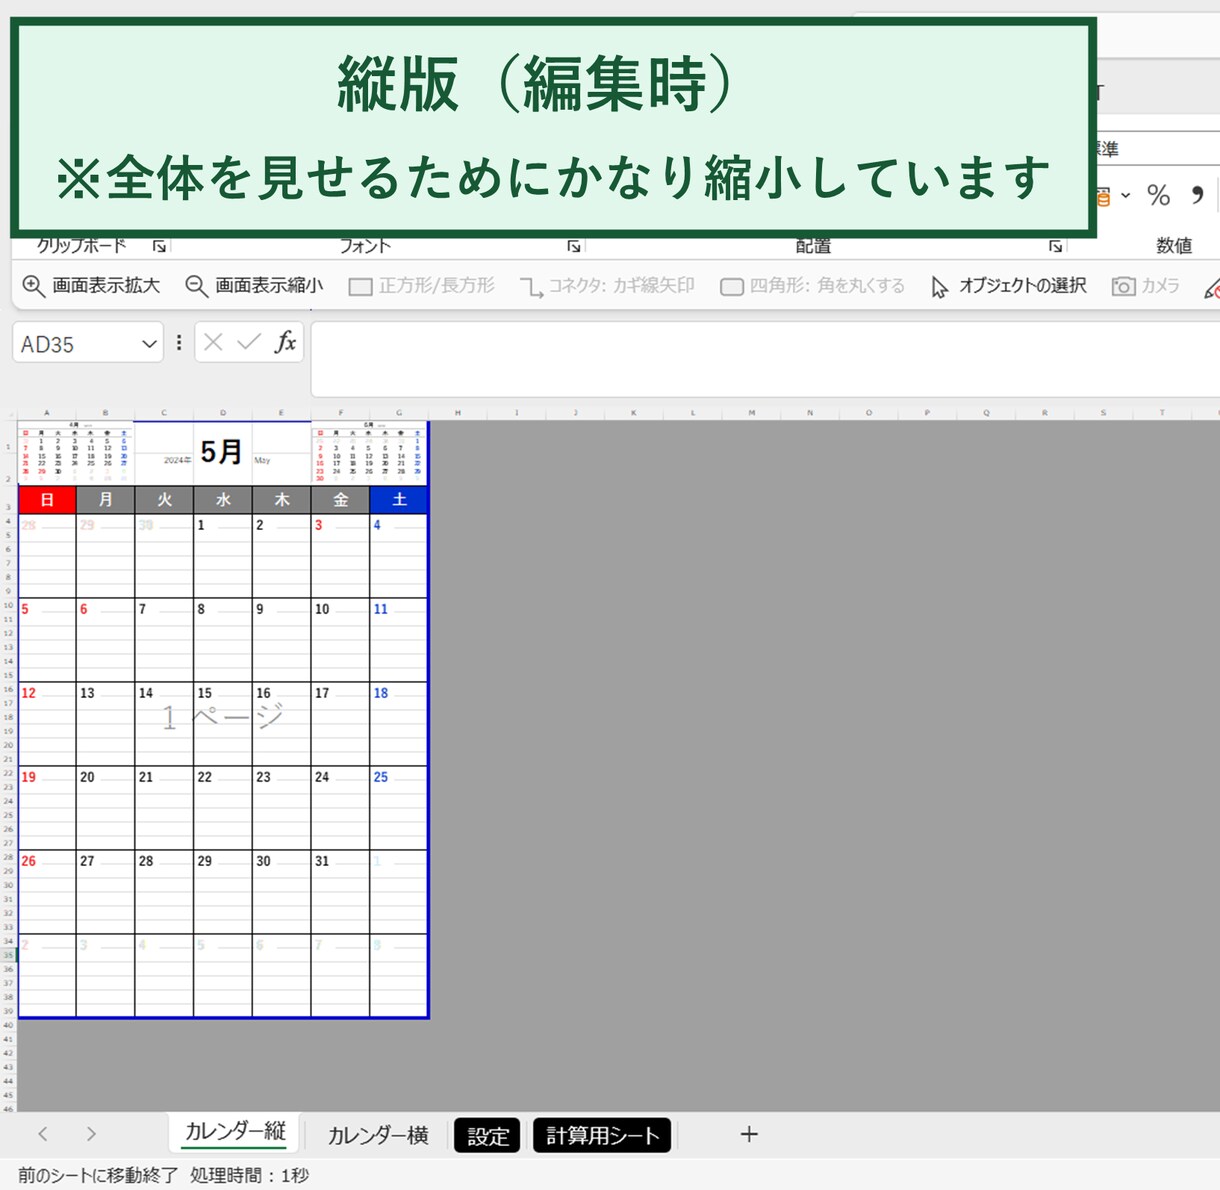This screenshot has width=1220, height=1190.
Task: Expand the name box dropdown arrow
Action: (x=149, y=344)
